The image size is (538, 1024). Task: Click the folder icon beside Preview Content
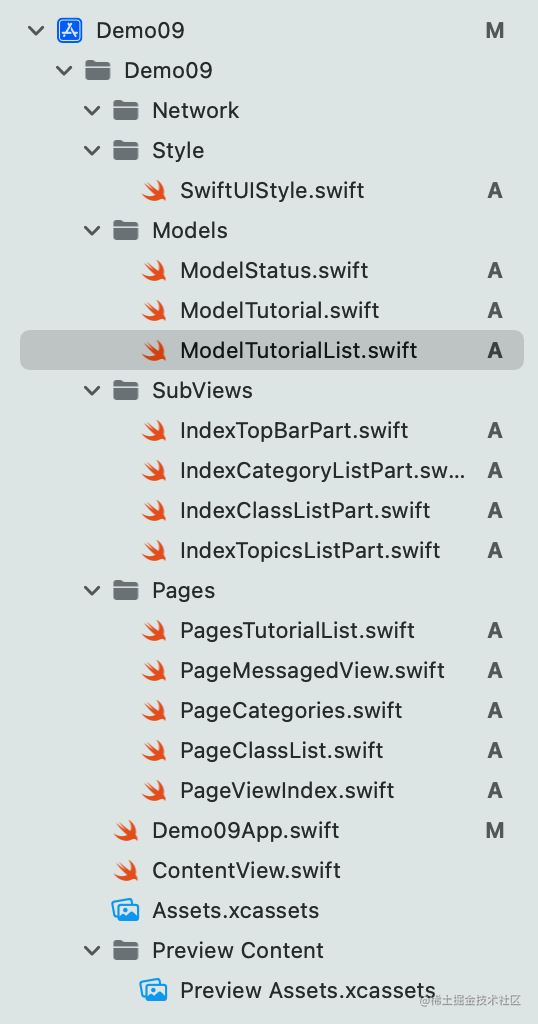125,950
